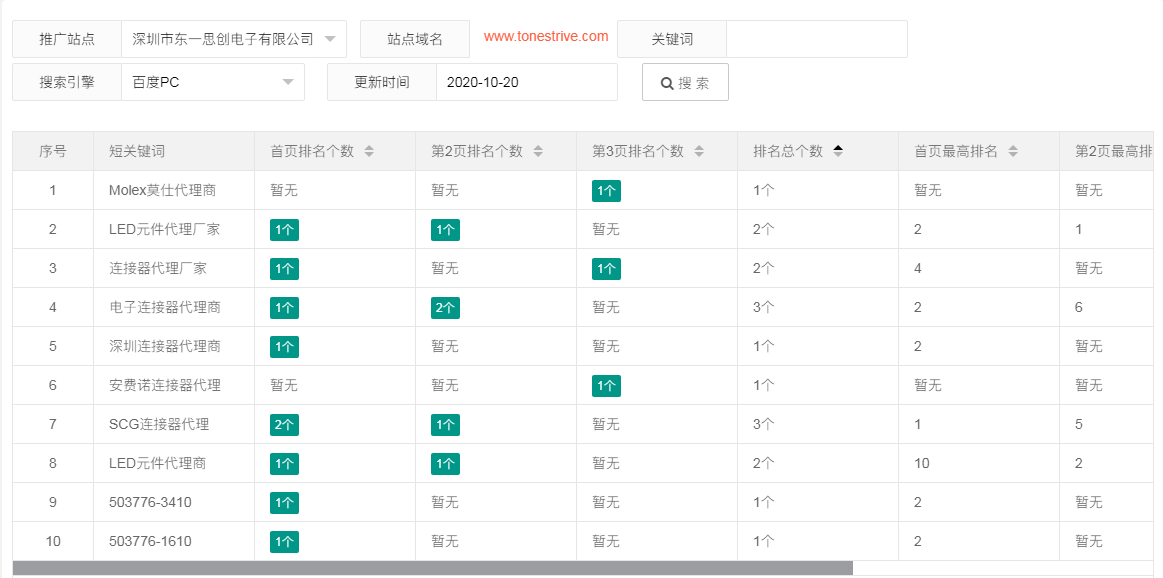The image size is (1163, 578).
Task: Click the 1个 badge for Molex莫仕代理商
Action: click(x=606, y=190)
